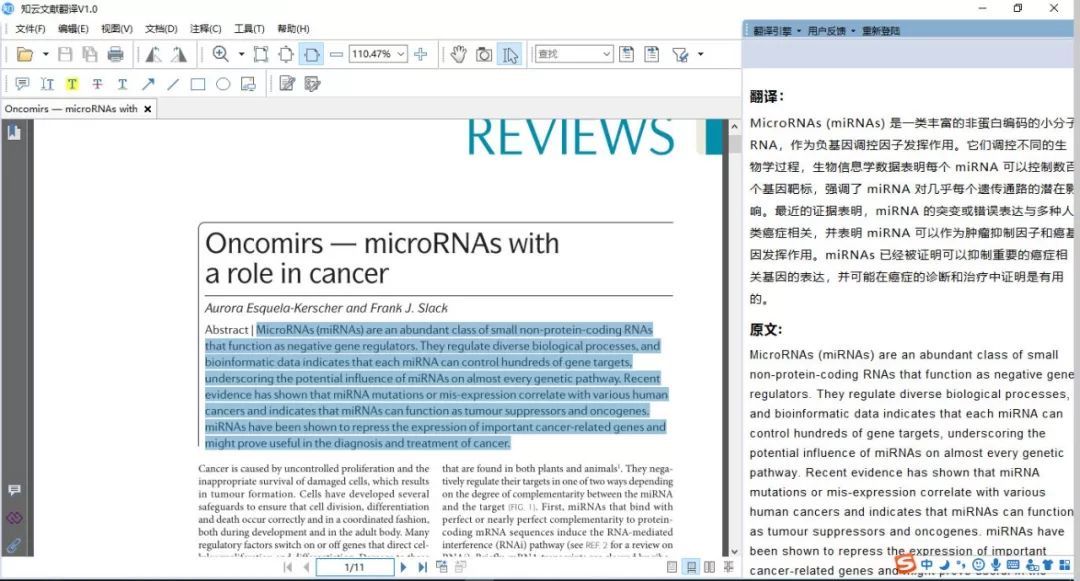This screenshot has height=581, width=1080.
Task: Click find next result icon
Action: pyautogui.click(x=652, y=54)
